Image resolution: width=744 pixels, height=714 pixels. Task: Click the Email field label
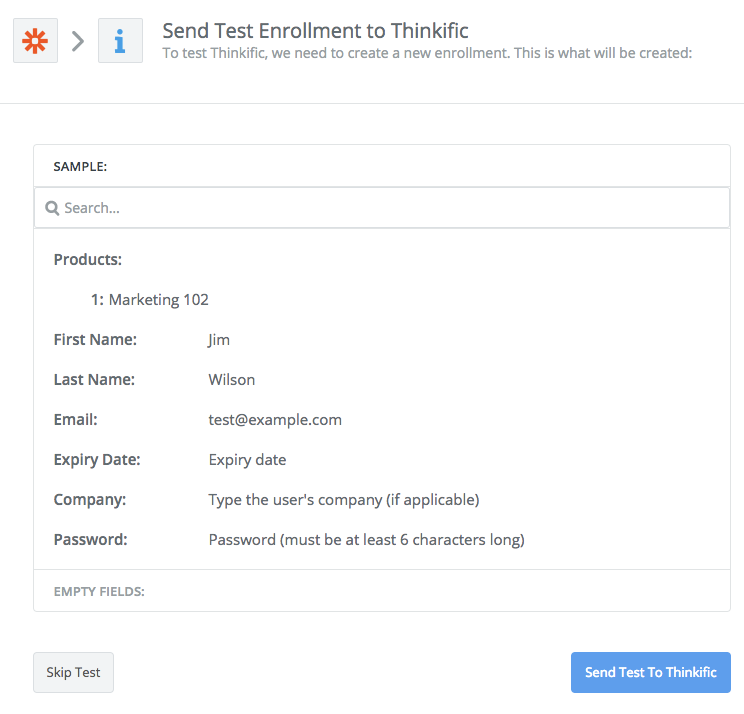tap(75, 420)
